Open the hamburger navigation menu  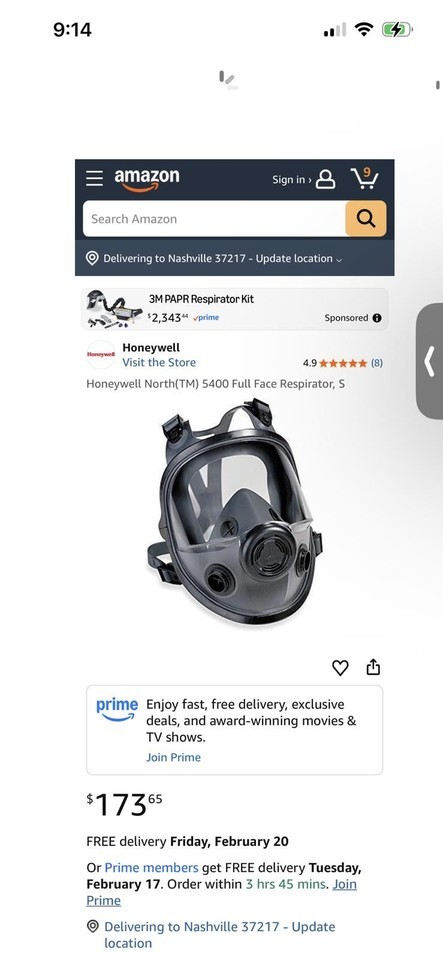94,178
